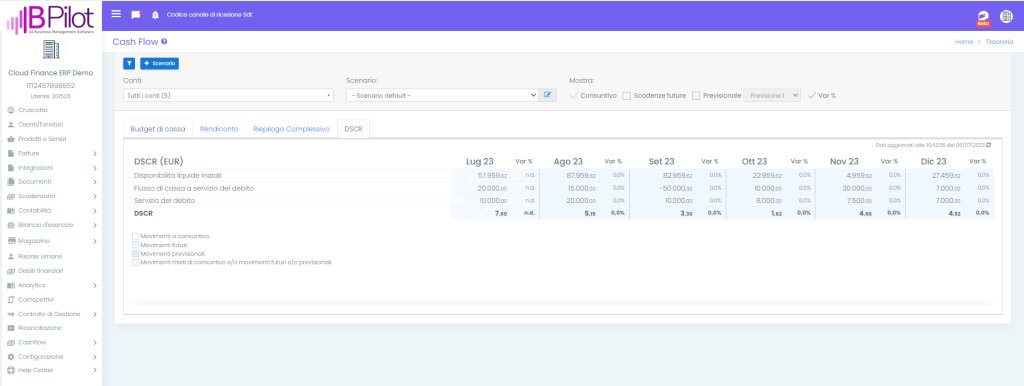This screenshot has width=1024, height=386.
Task: Click the Cash Flow help question icon
Action: click(164, 41)
